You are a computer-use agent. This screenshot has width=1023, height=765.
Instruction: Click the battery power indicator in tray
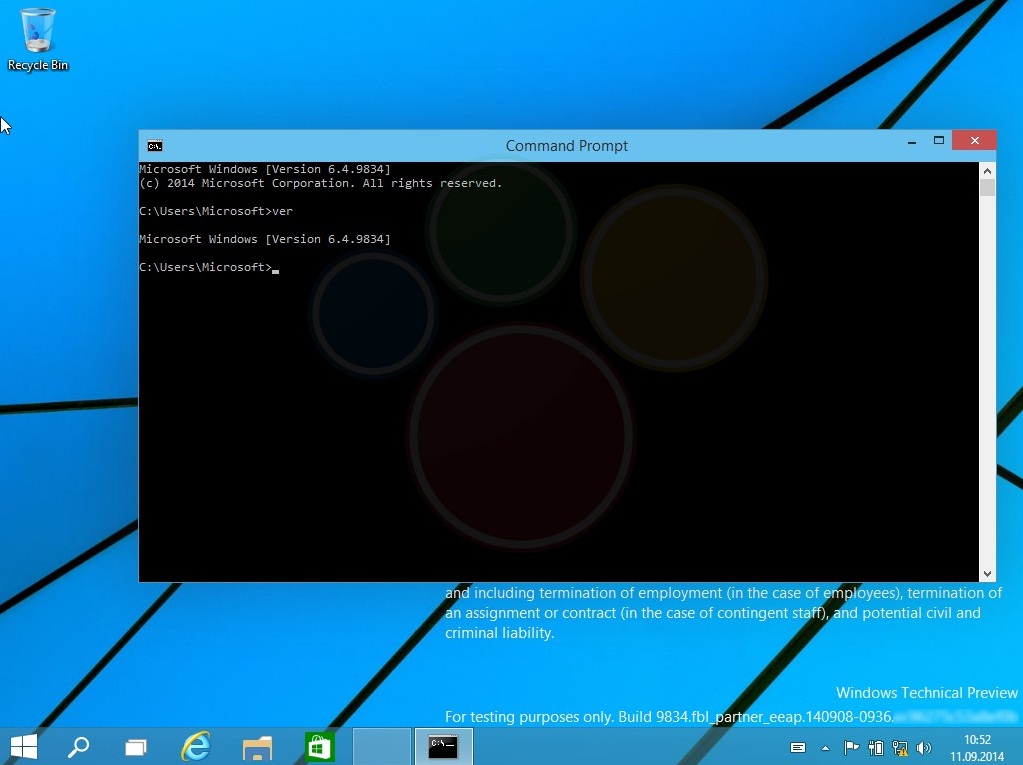tap(876, 747)
